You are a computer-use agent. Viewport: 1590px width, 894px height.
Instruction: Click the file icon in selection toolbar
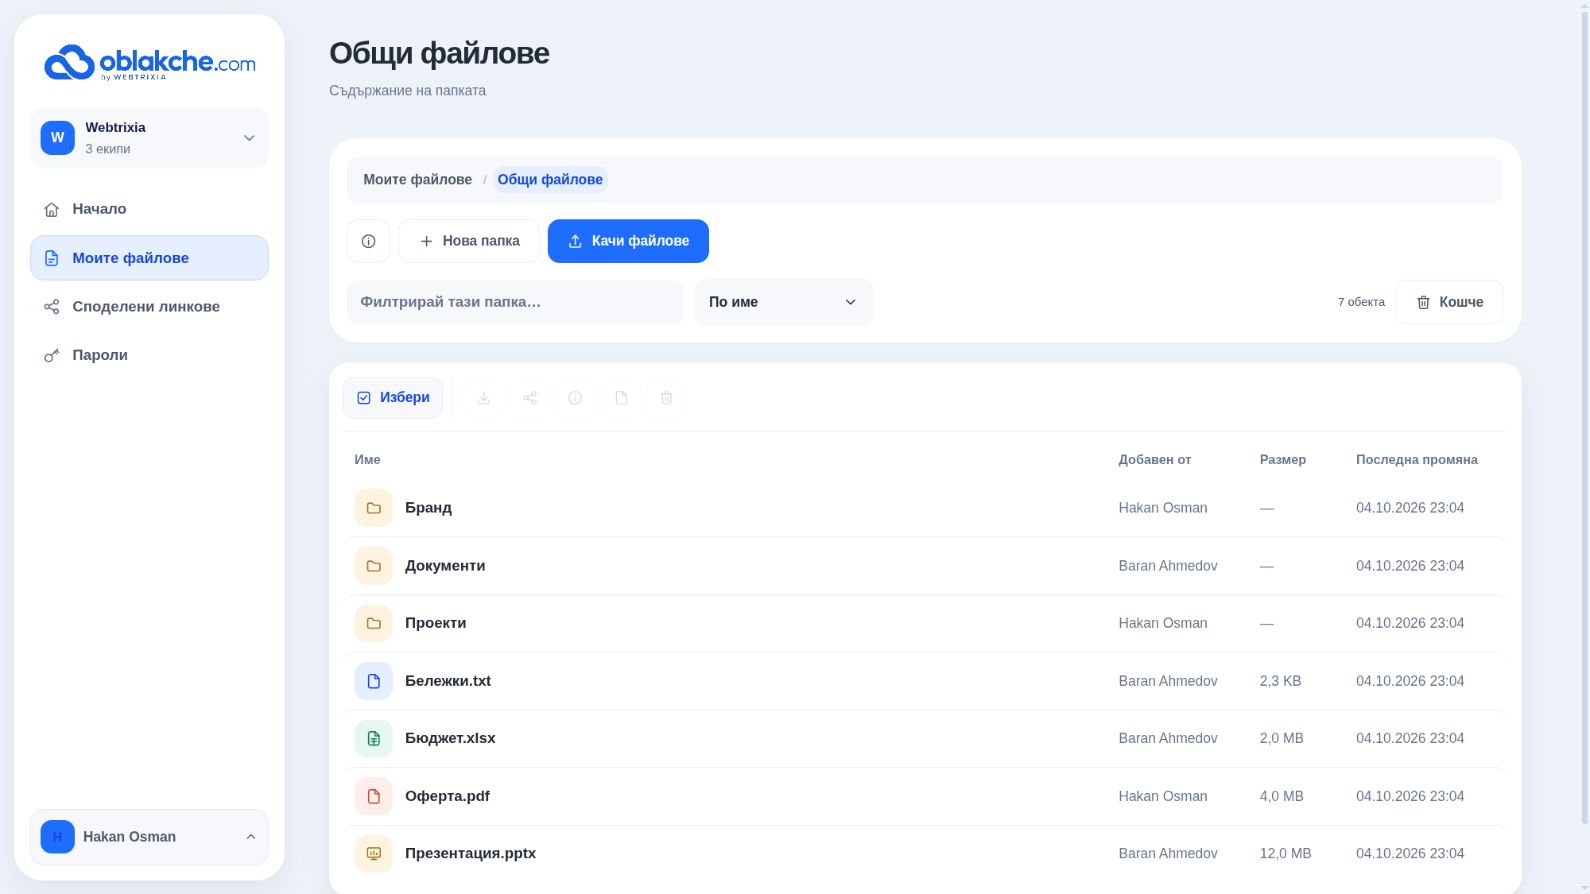point(621,398)
